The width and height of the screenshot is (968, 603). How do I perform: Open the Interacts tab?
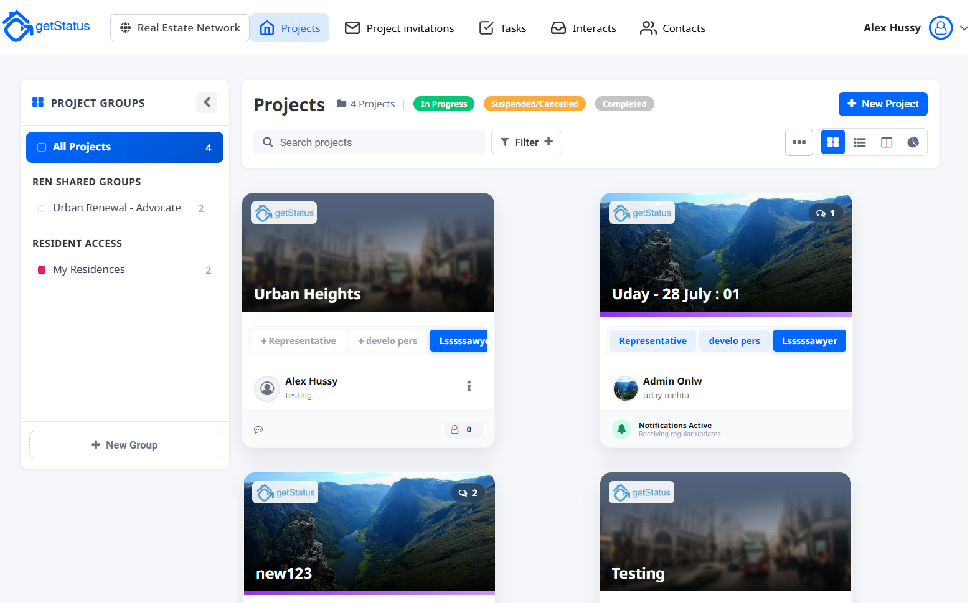(x=583, y=28)
